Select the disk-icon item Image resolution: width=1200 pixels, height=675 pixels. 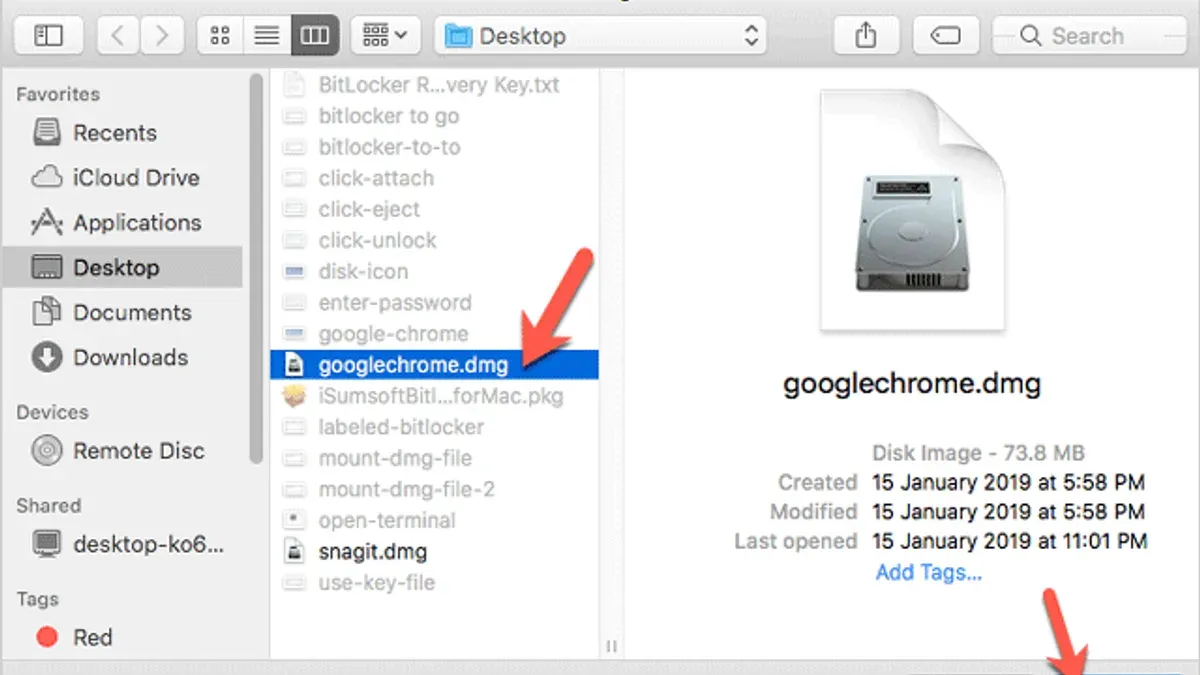pyautogui.click(x=434, y=271)
